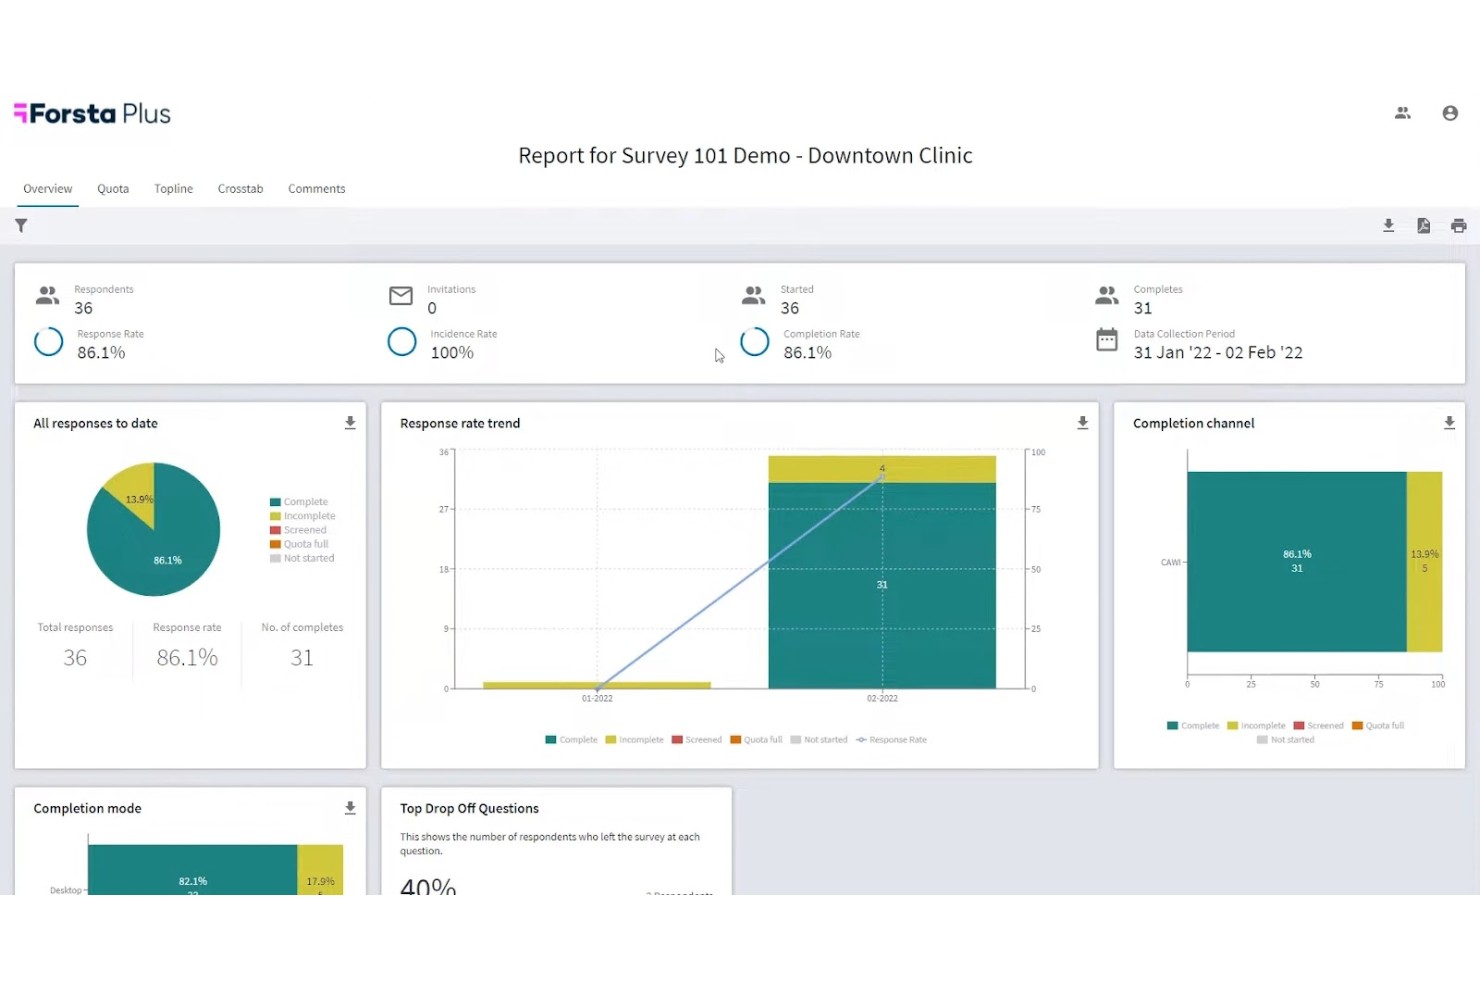Download the All responses to date chart

click(x=350, y=423)
